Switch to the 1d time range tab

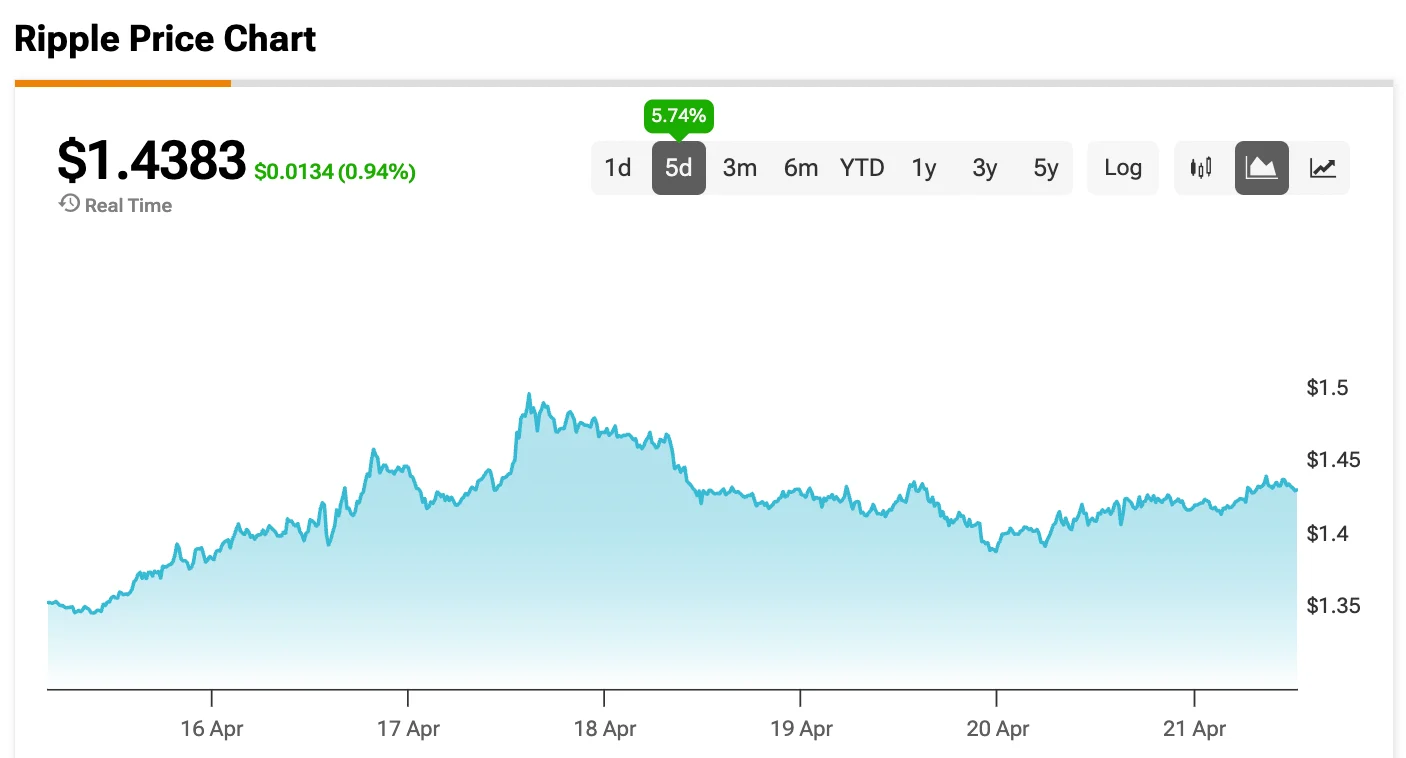[618, 168]
